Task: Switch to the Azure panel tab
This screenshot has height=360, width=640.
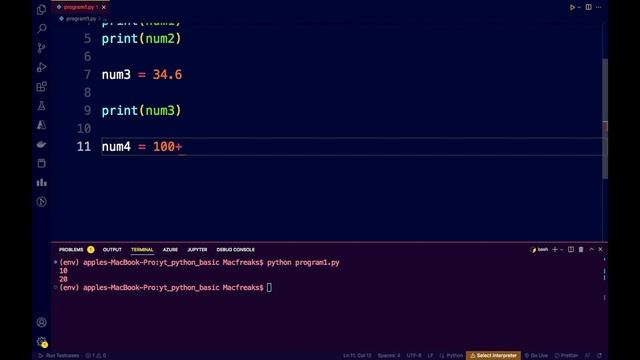Action: click(x=170, y=249)
